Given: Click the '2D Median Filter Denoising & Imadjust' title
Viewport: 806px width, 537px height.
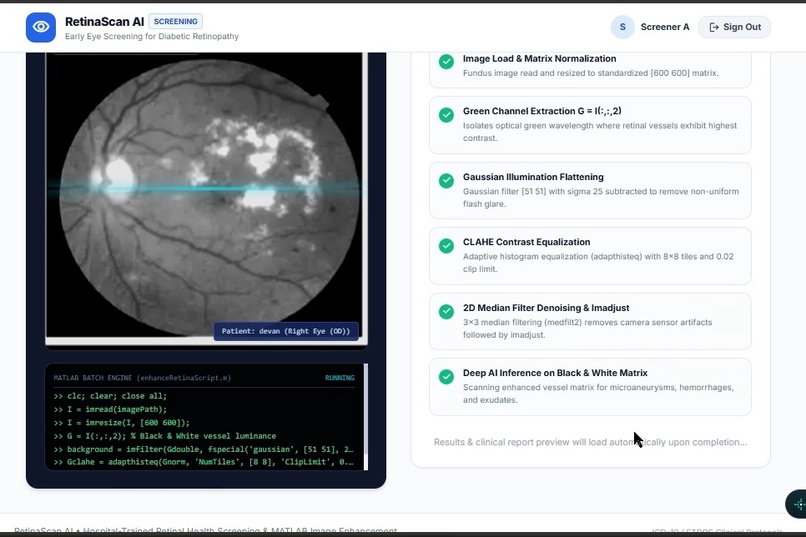Looking at the screenshot, I should [546, 308].
